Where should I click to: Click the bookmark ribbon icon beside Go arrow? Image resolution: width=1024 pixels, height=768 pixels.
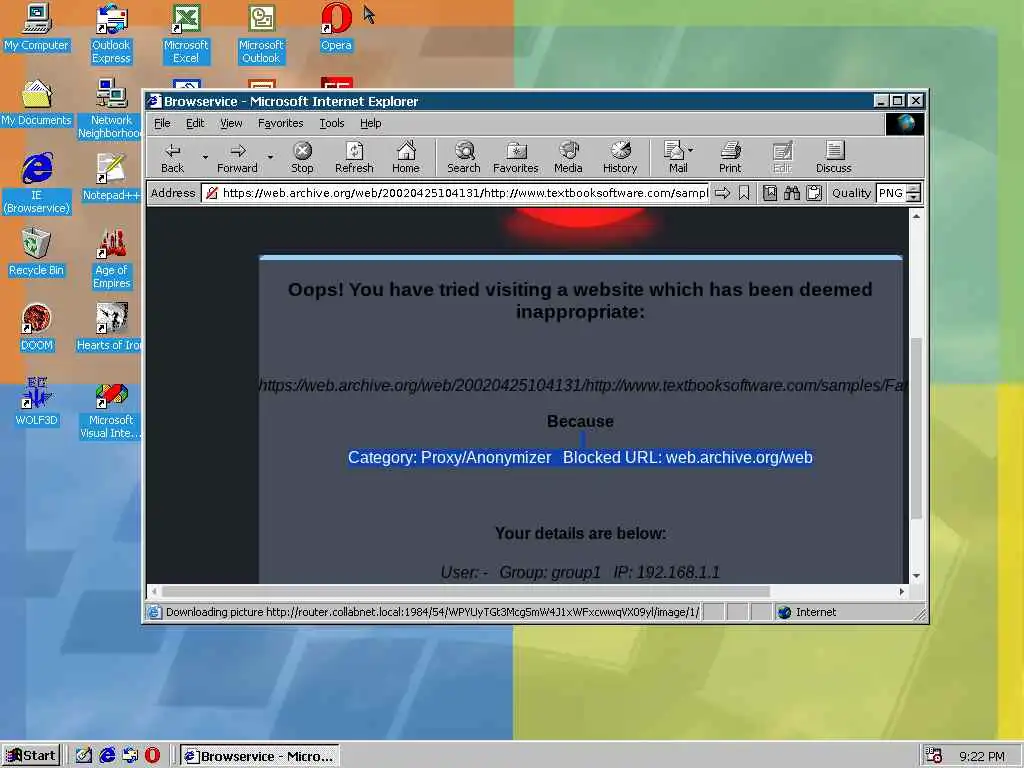click(744, 193)
